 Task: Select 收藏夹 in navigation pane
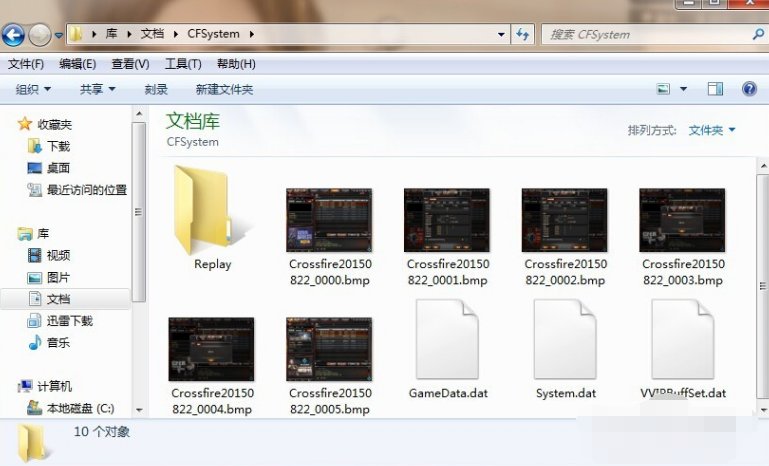(54, 125)
